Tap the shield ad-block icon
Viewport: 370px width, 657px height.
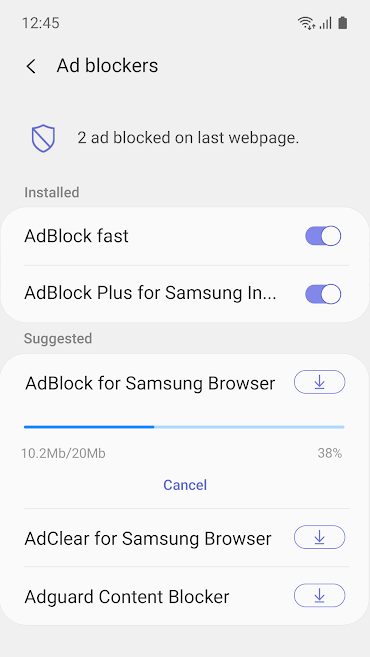tap(43, 138)
